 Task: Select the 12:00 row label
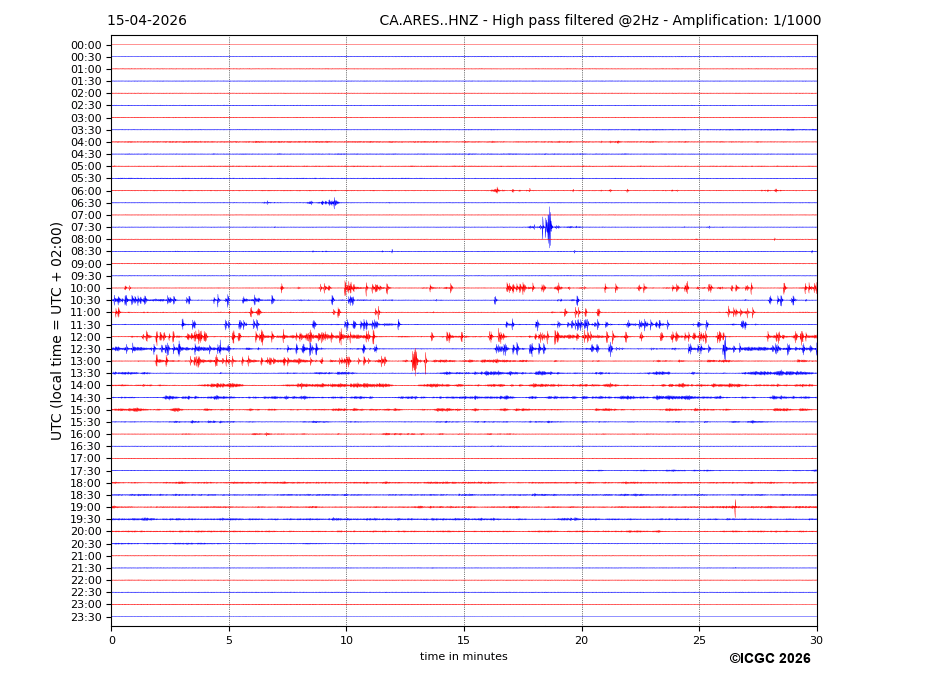pyautogui.click(x=86, y=337)
